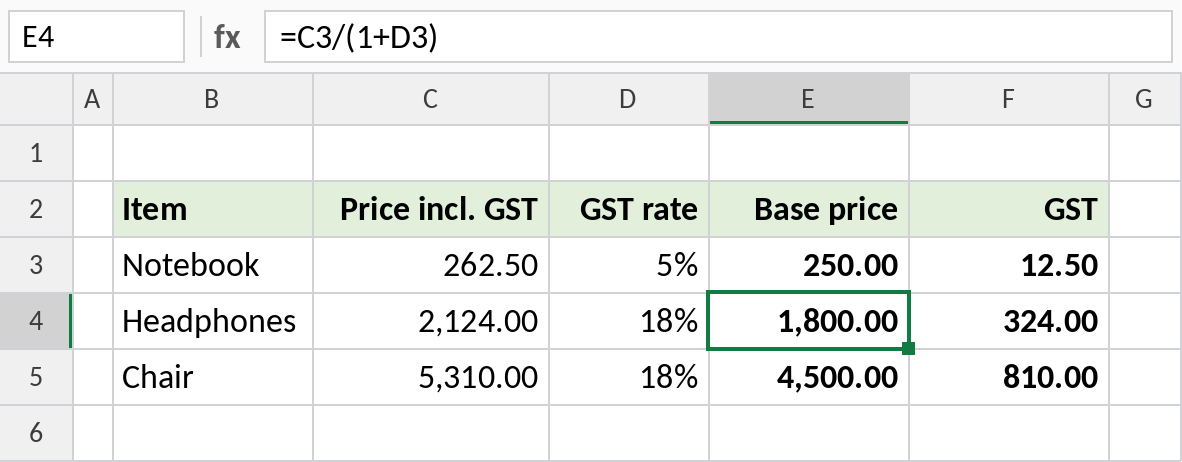Select the "Chair" cell
Screen dimensions: 1182x462
coord(213,378)
